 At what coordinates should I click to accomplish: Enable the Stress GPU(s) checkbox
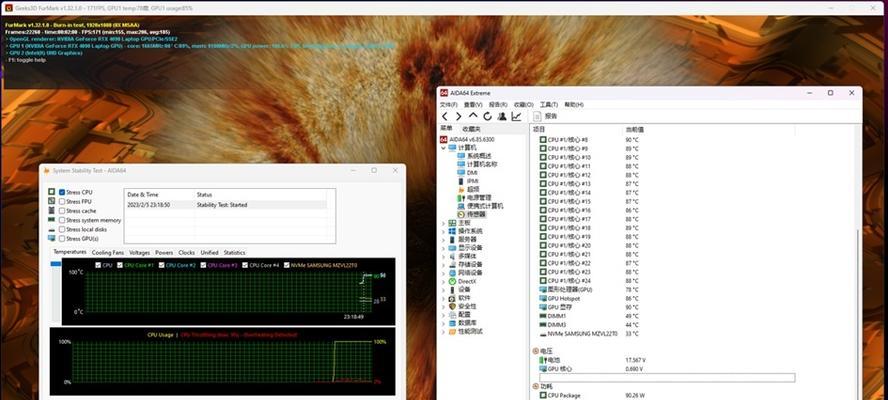click(x=62, y=239)
